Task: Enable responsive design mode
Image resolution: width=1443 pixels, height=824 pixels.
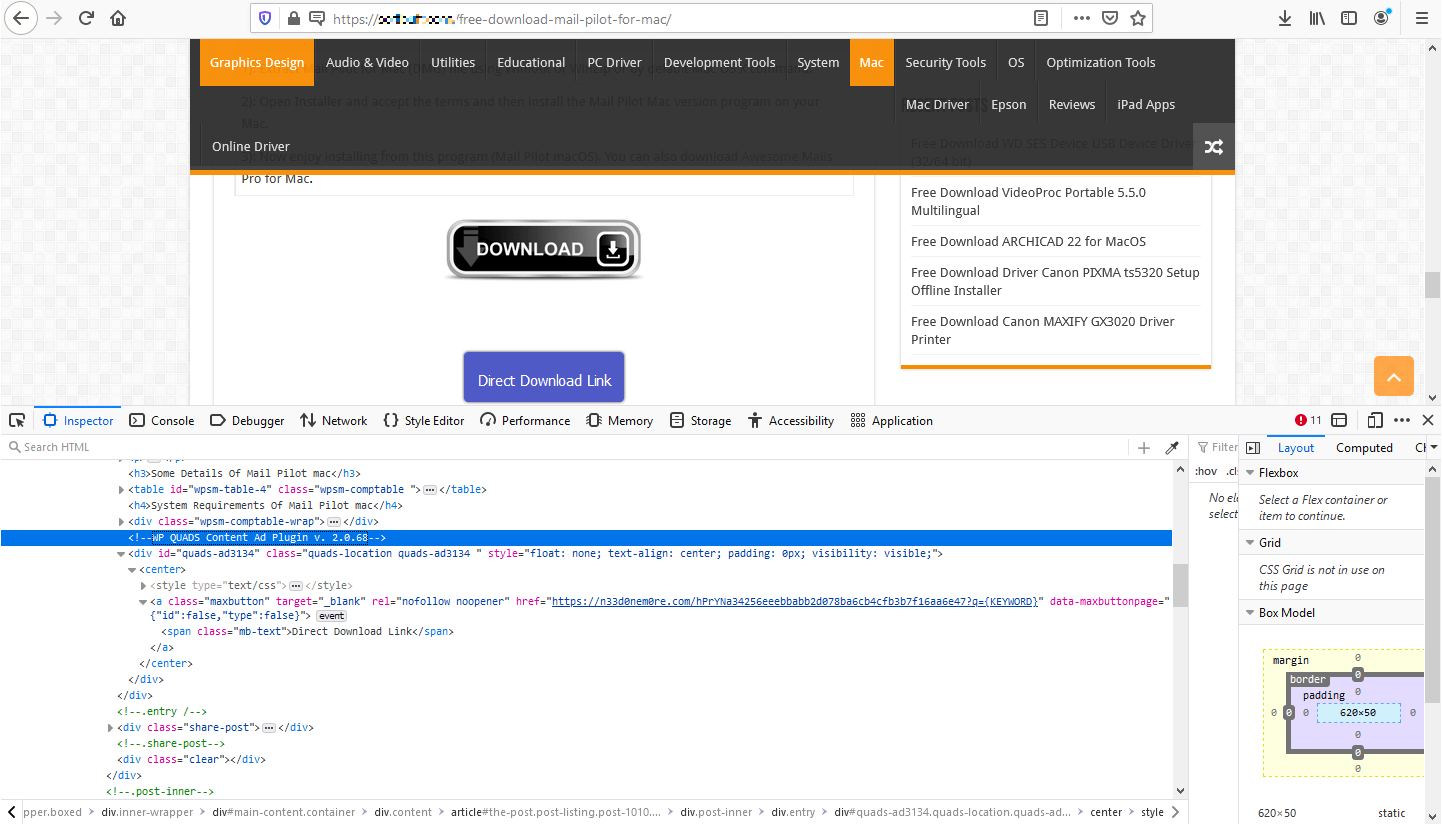Action: [1376, 420]
